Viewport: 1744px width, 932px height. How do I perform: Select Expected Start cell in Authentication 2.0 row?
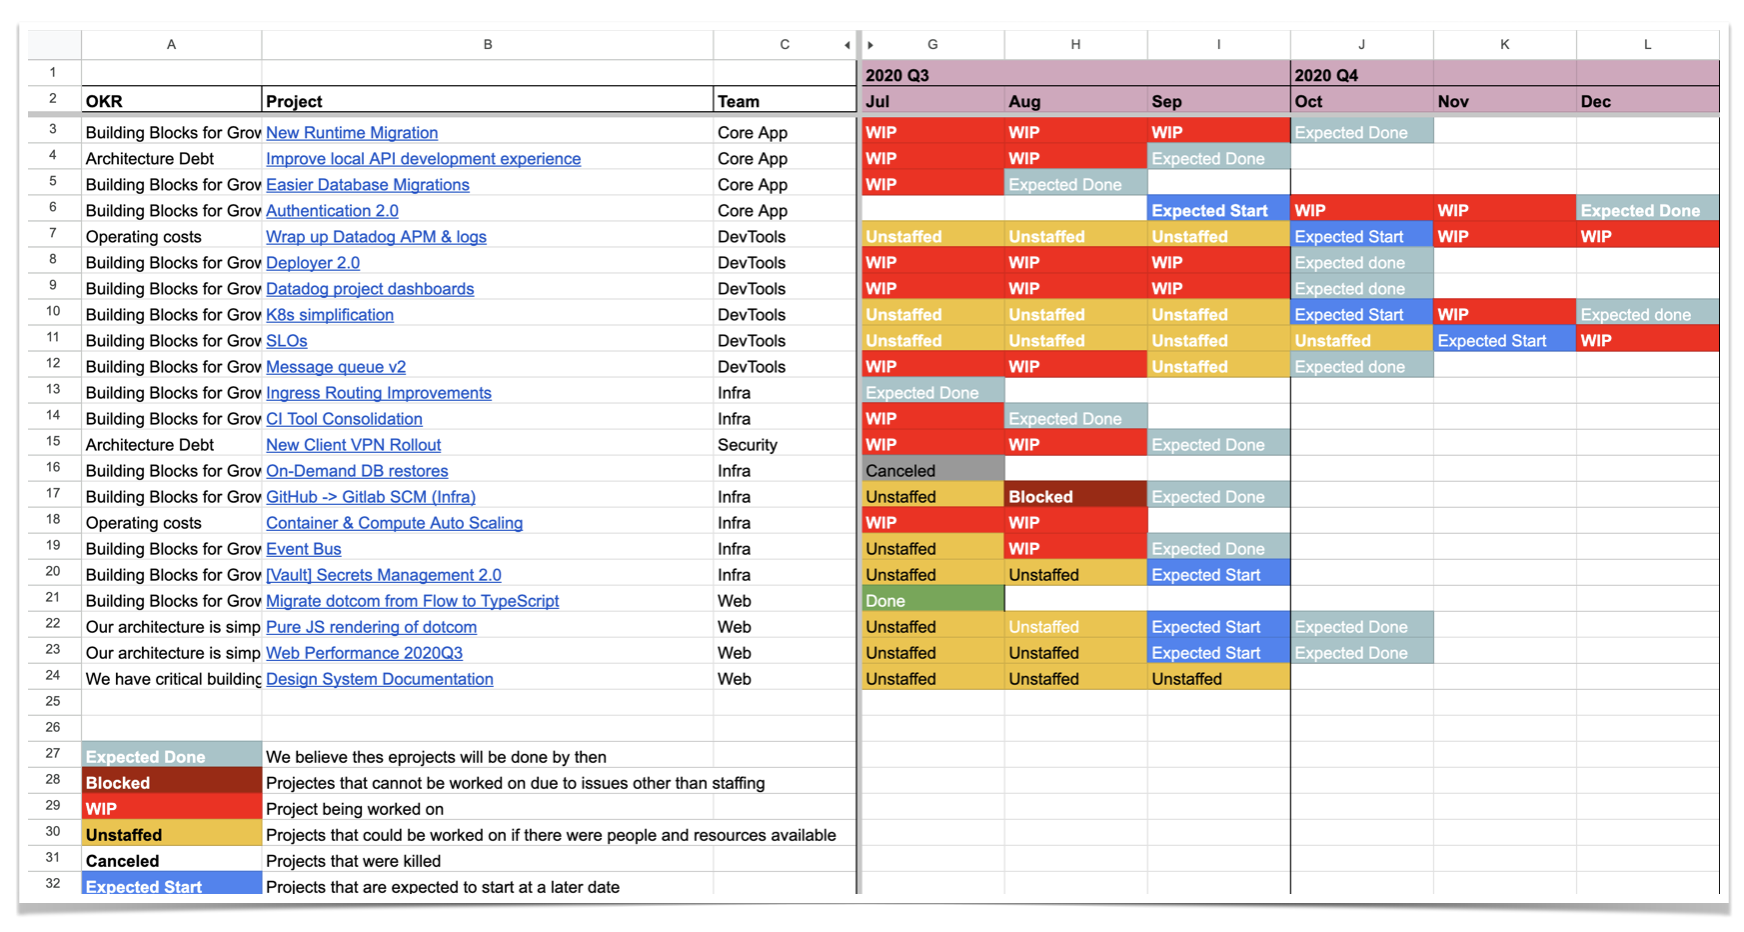click(1219, 210)
